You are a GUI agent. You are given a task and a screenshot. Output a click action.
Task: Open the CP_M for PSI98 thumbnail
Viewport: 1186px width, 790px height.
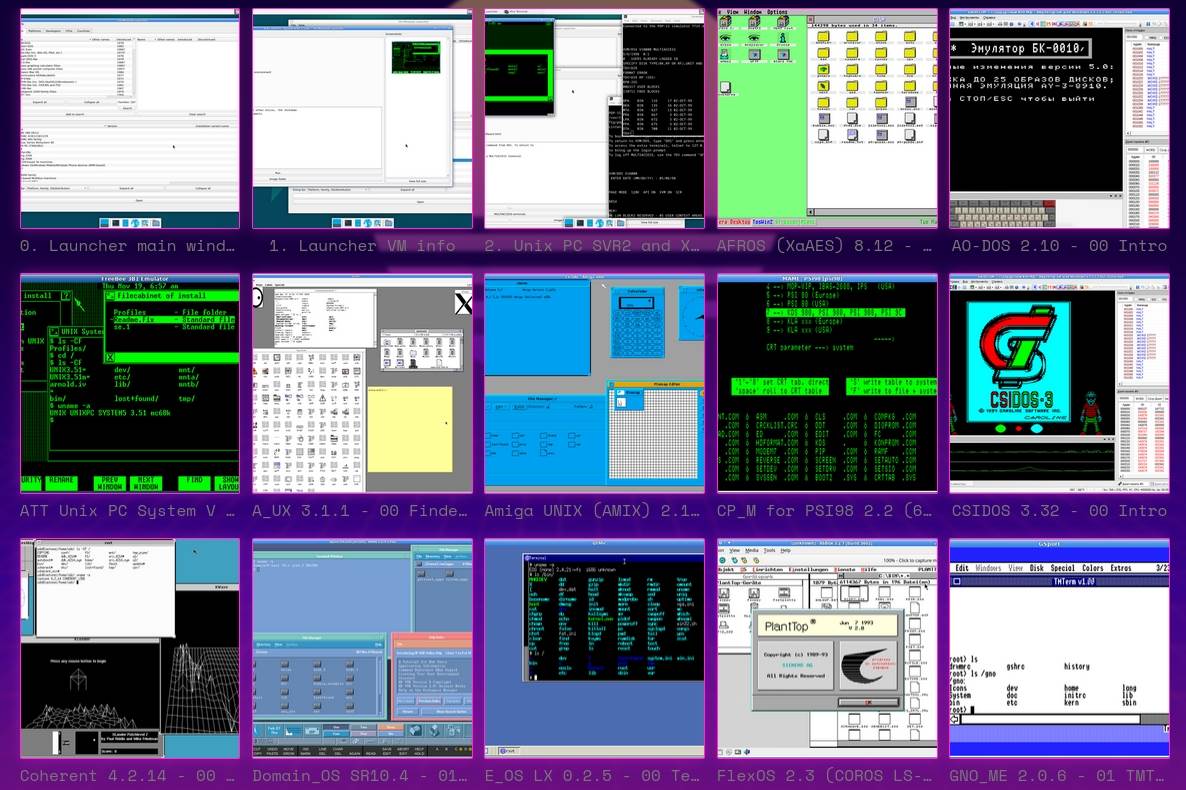tap(827, 384)
